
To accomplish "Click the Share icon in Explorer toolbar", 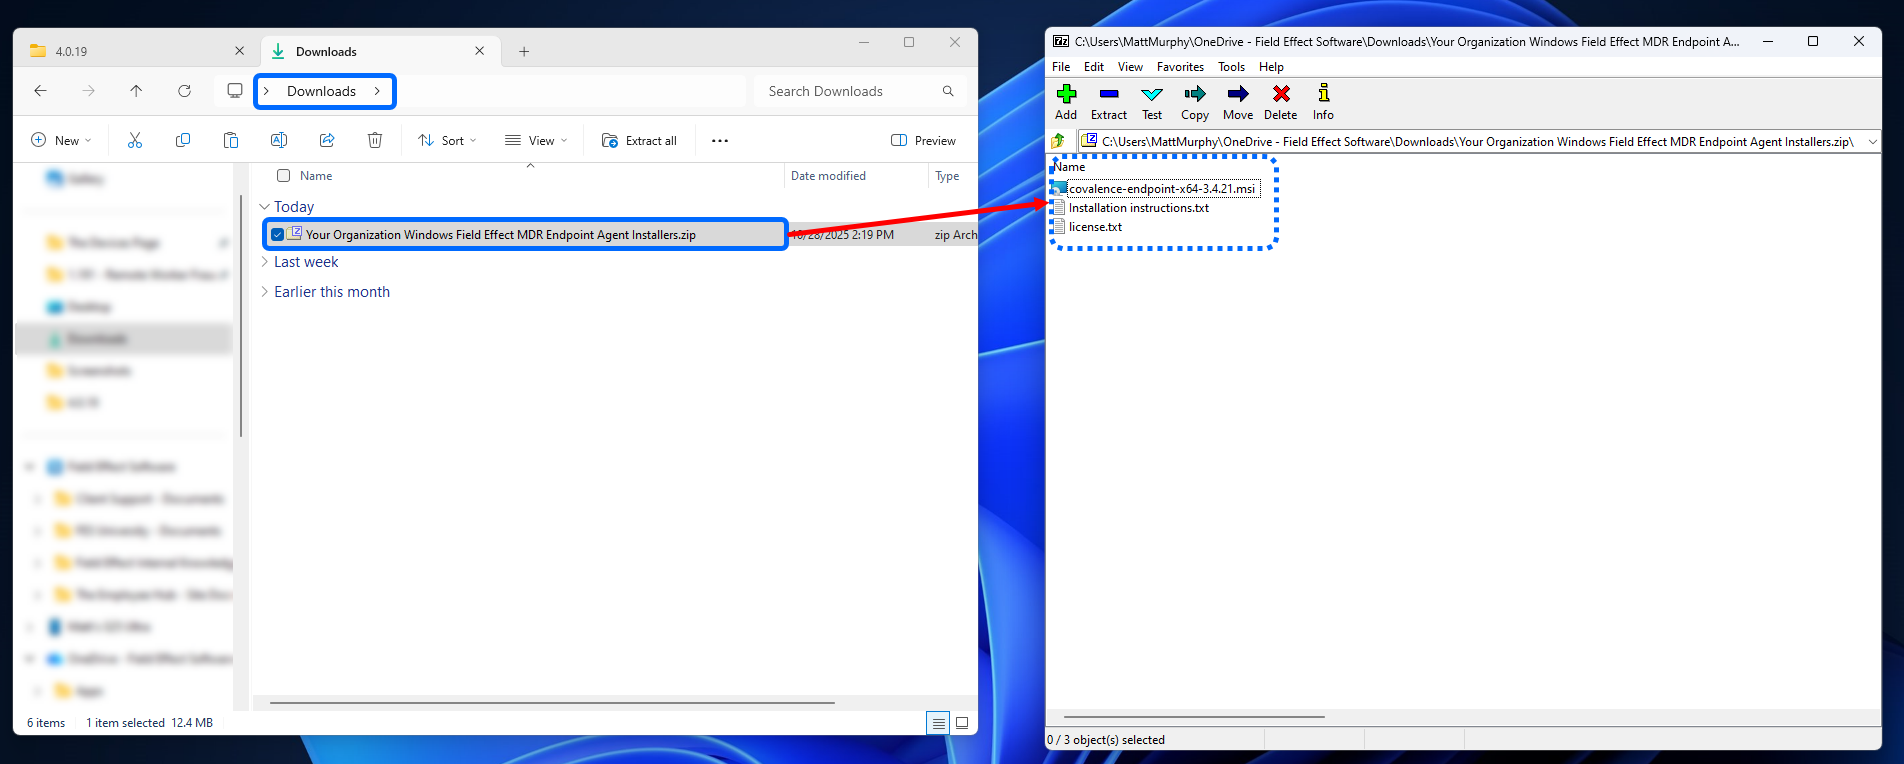I will point(327,140).
